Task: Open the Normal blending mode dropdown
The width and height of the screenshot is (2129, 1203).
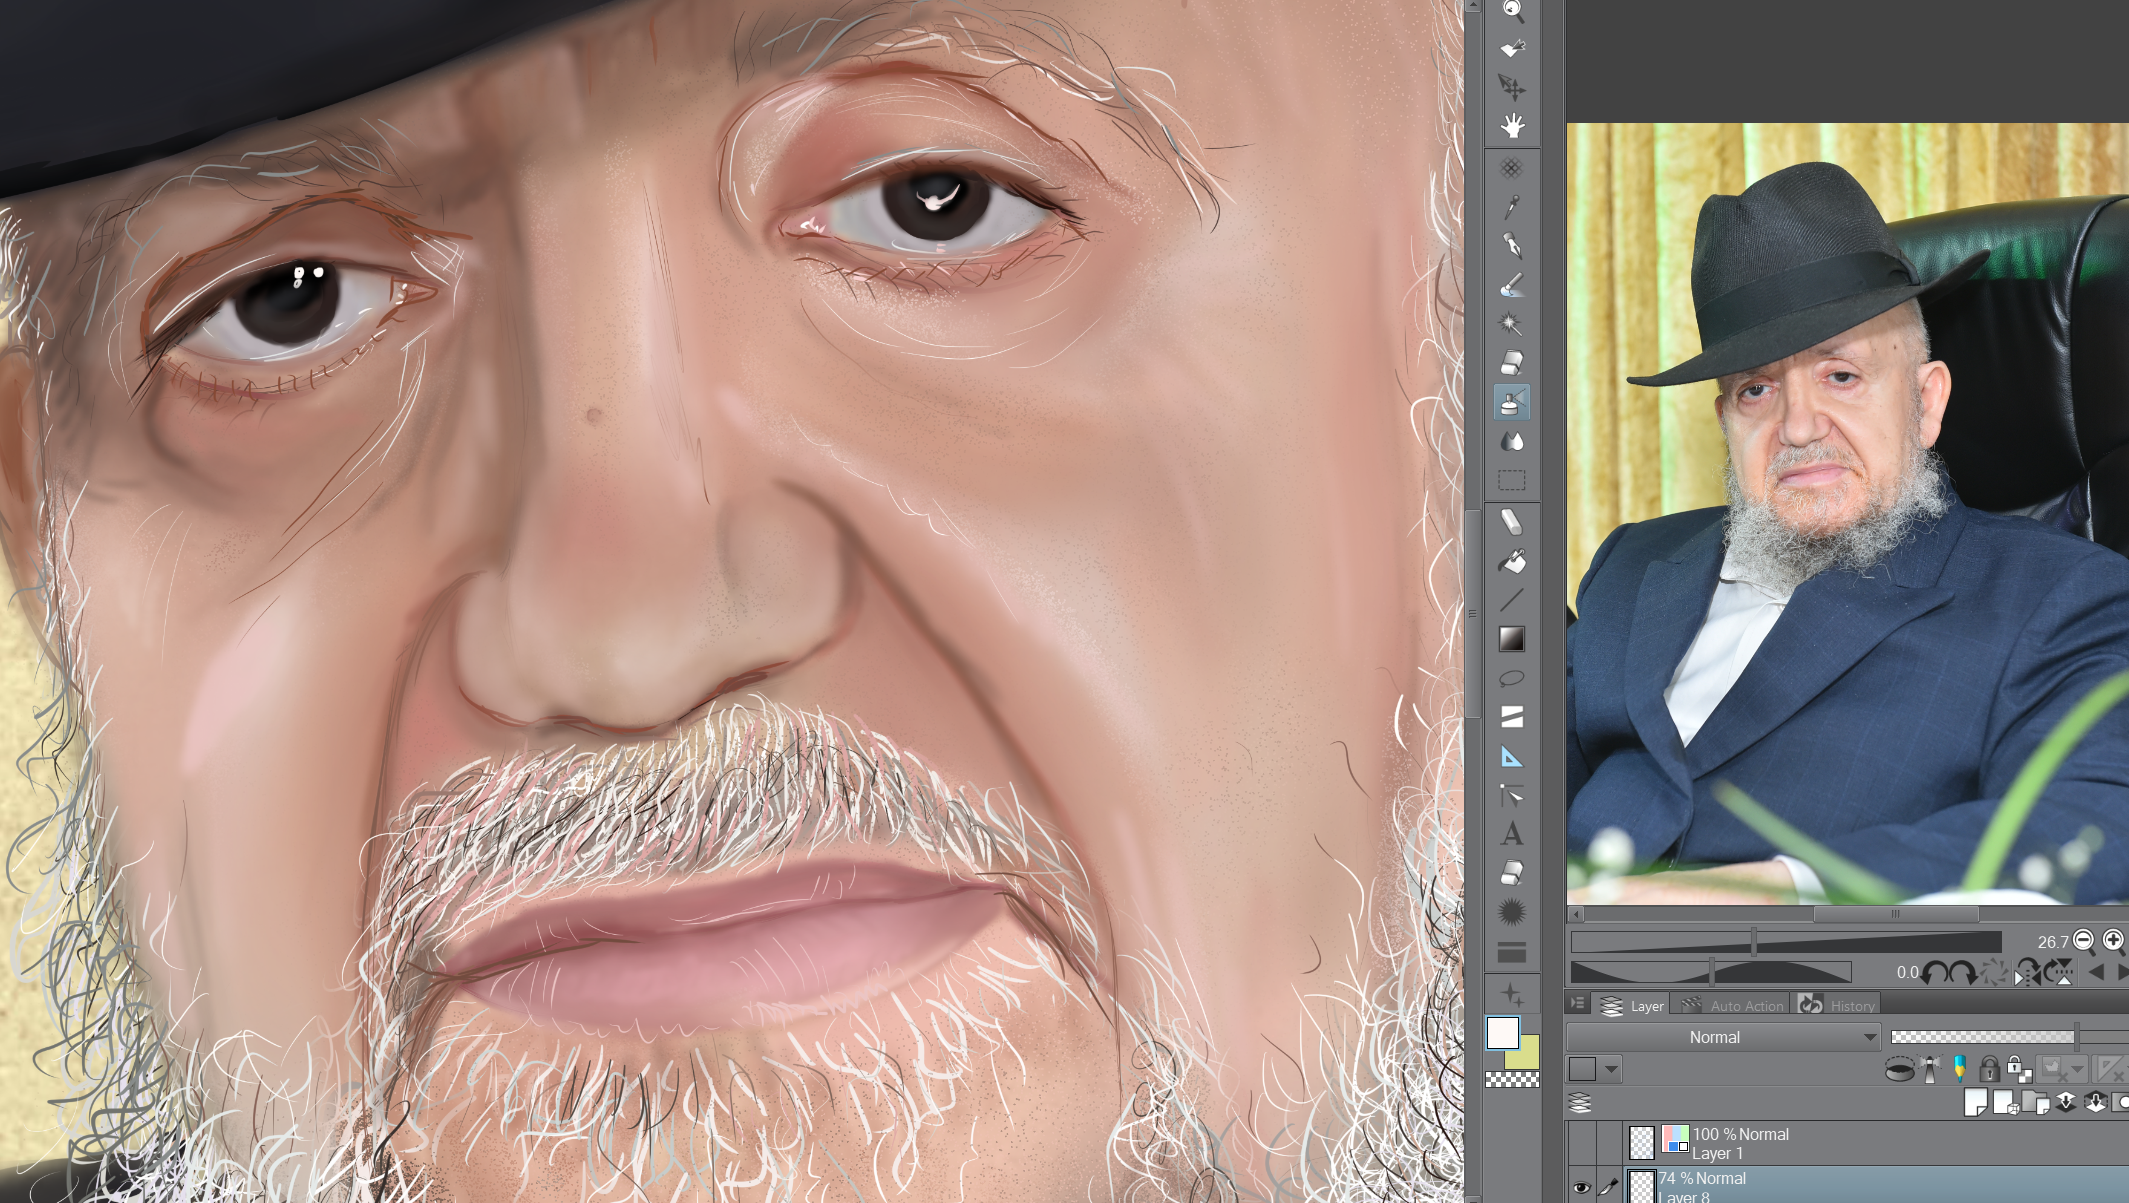Action: pyautogui.click(x=1723, y=1037)
